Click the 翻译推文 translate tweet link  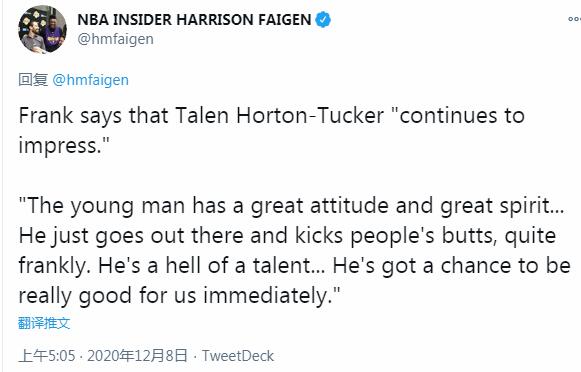44,323
